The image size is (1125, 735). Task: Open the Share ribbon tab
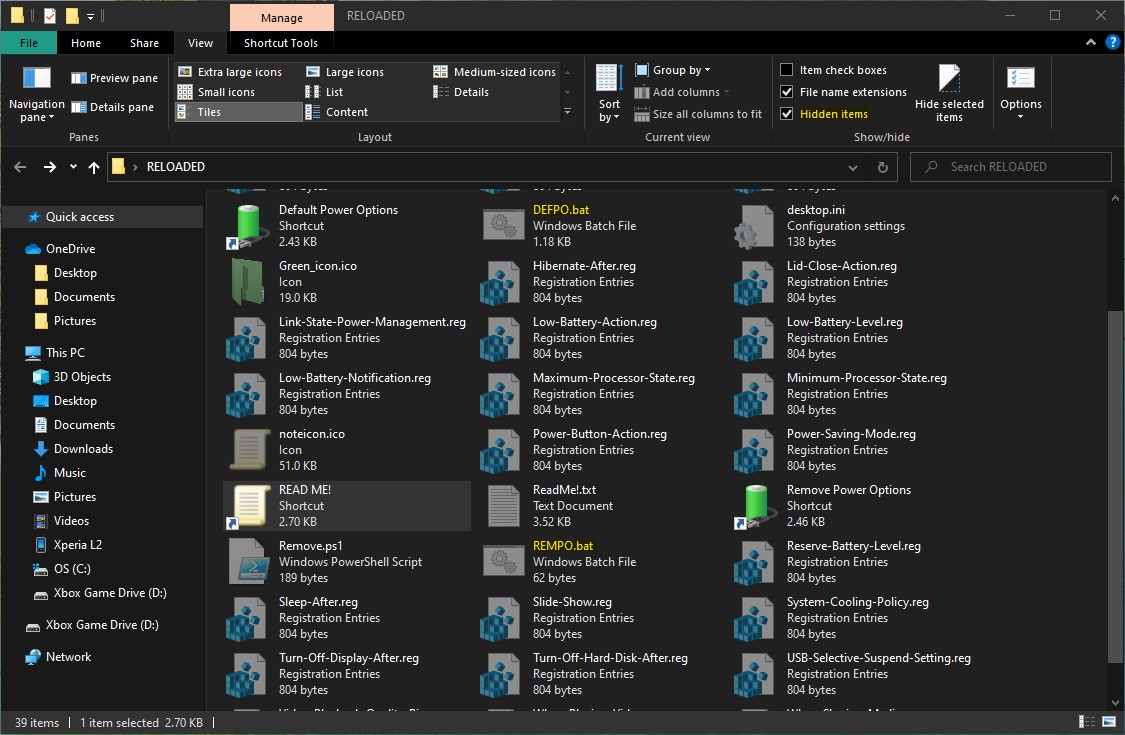point(144,43)
